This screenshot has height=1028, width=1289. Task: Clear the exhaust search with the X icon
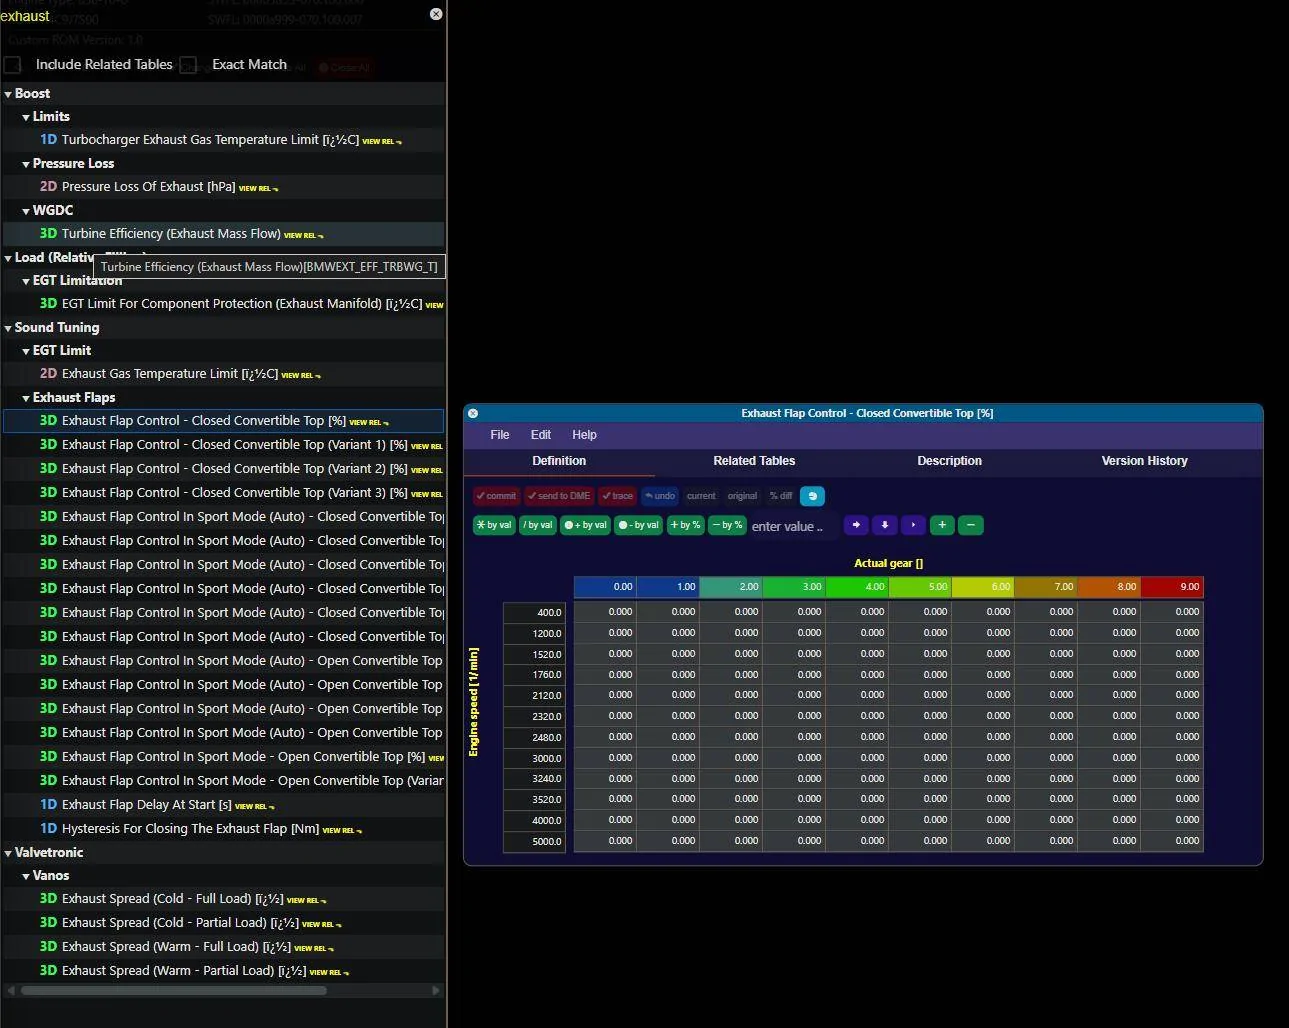(436, 14)
